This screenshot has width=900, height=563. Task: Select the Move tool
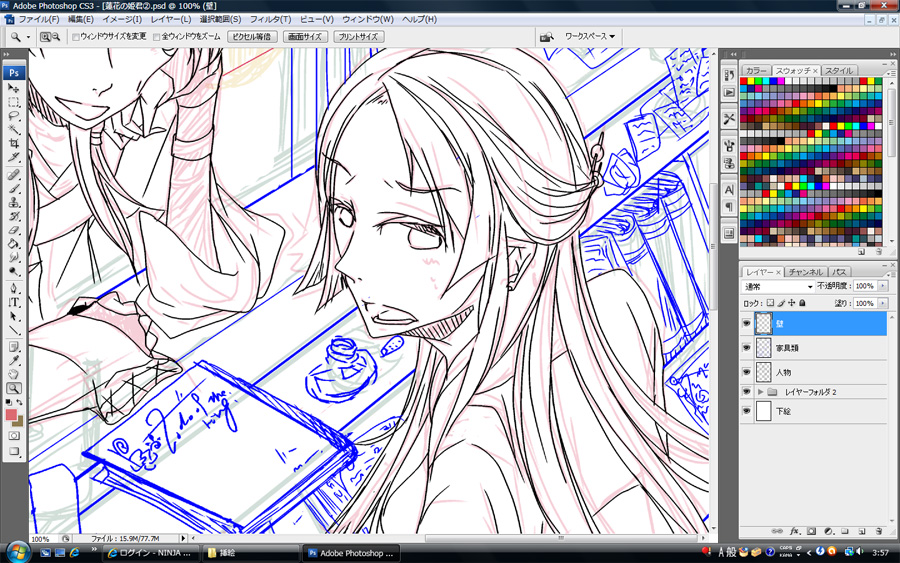(x=14, y=89)
